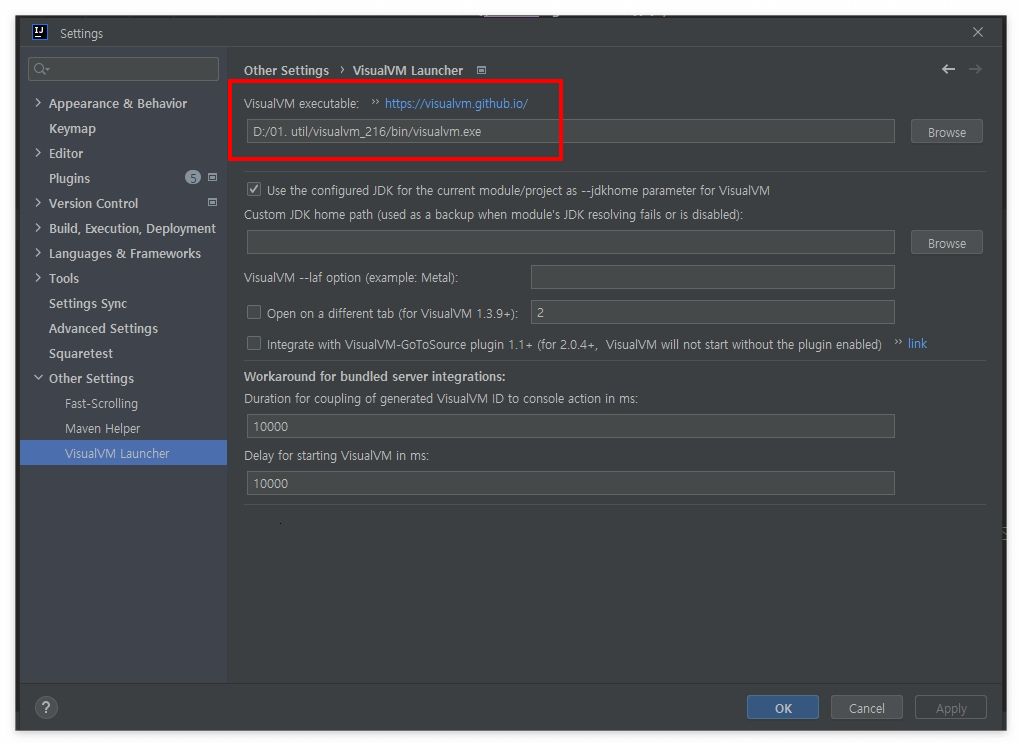Open help with the question mark icon
The height and width of the screenshot is (746, 1022).
pyautogui.click(x=46, y=708)
